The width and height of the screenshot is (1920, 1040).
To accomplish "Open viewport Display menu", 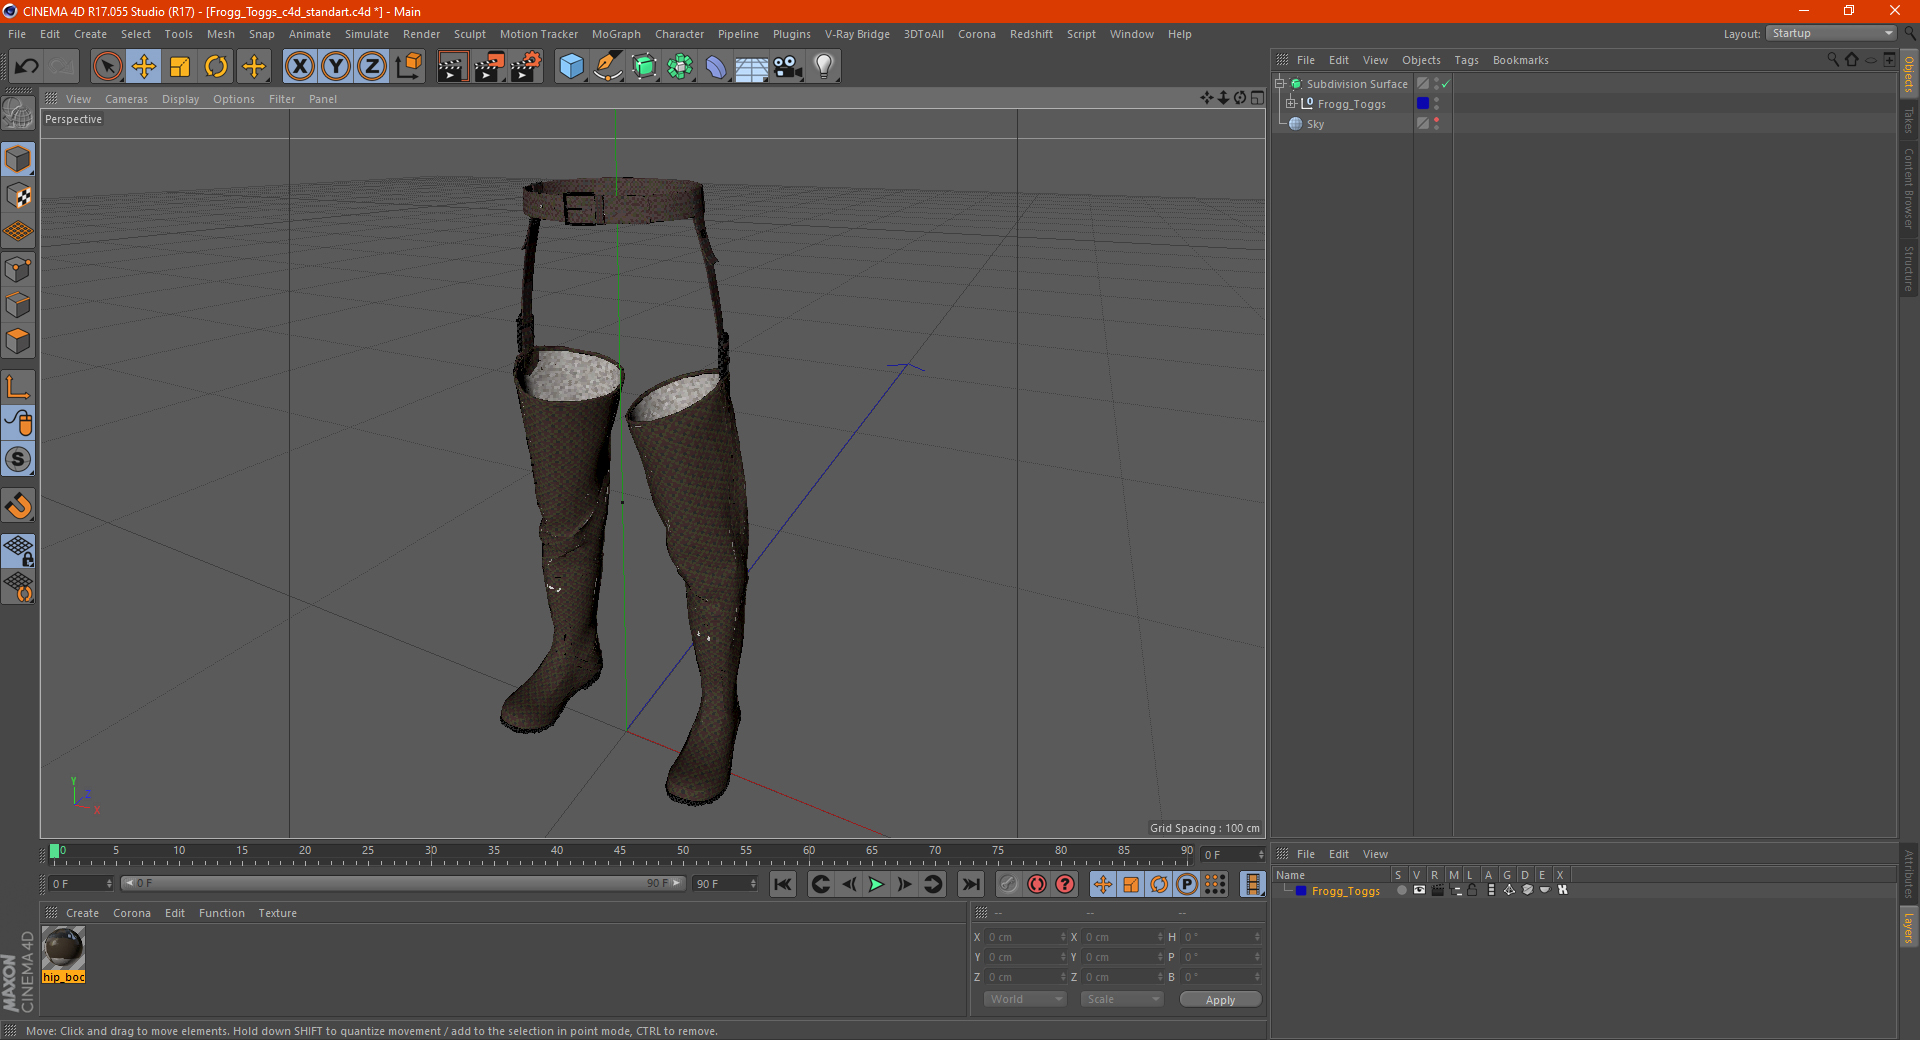I will pos(180,99).
